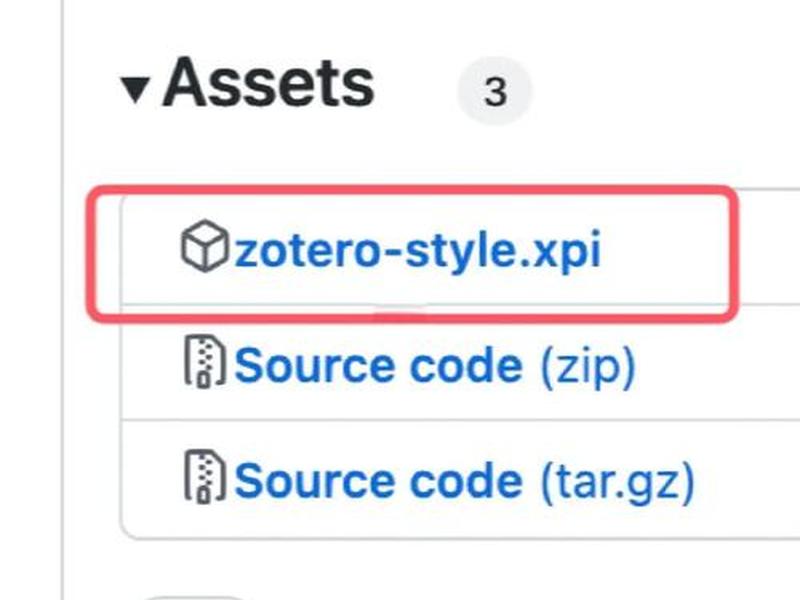The height and width of the screenshot is (600, 800).
Task: Download the zotero-style.xpi file link
Action: click(417, 250)
